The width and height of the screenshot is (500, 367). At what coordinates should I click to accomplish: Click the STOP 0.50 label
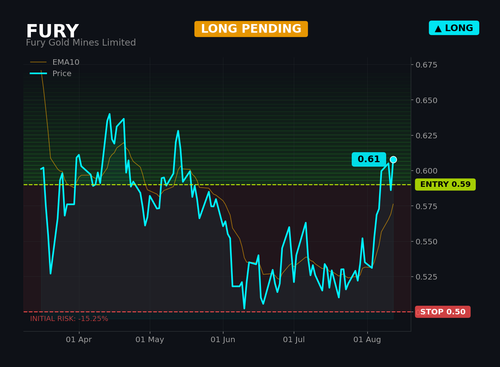tap(443, 312)
